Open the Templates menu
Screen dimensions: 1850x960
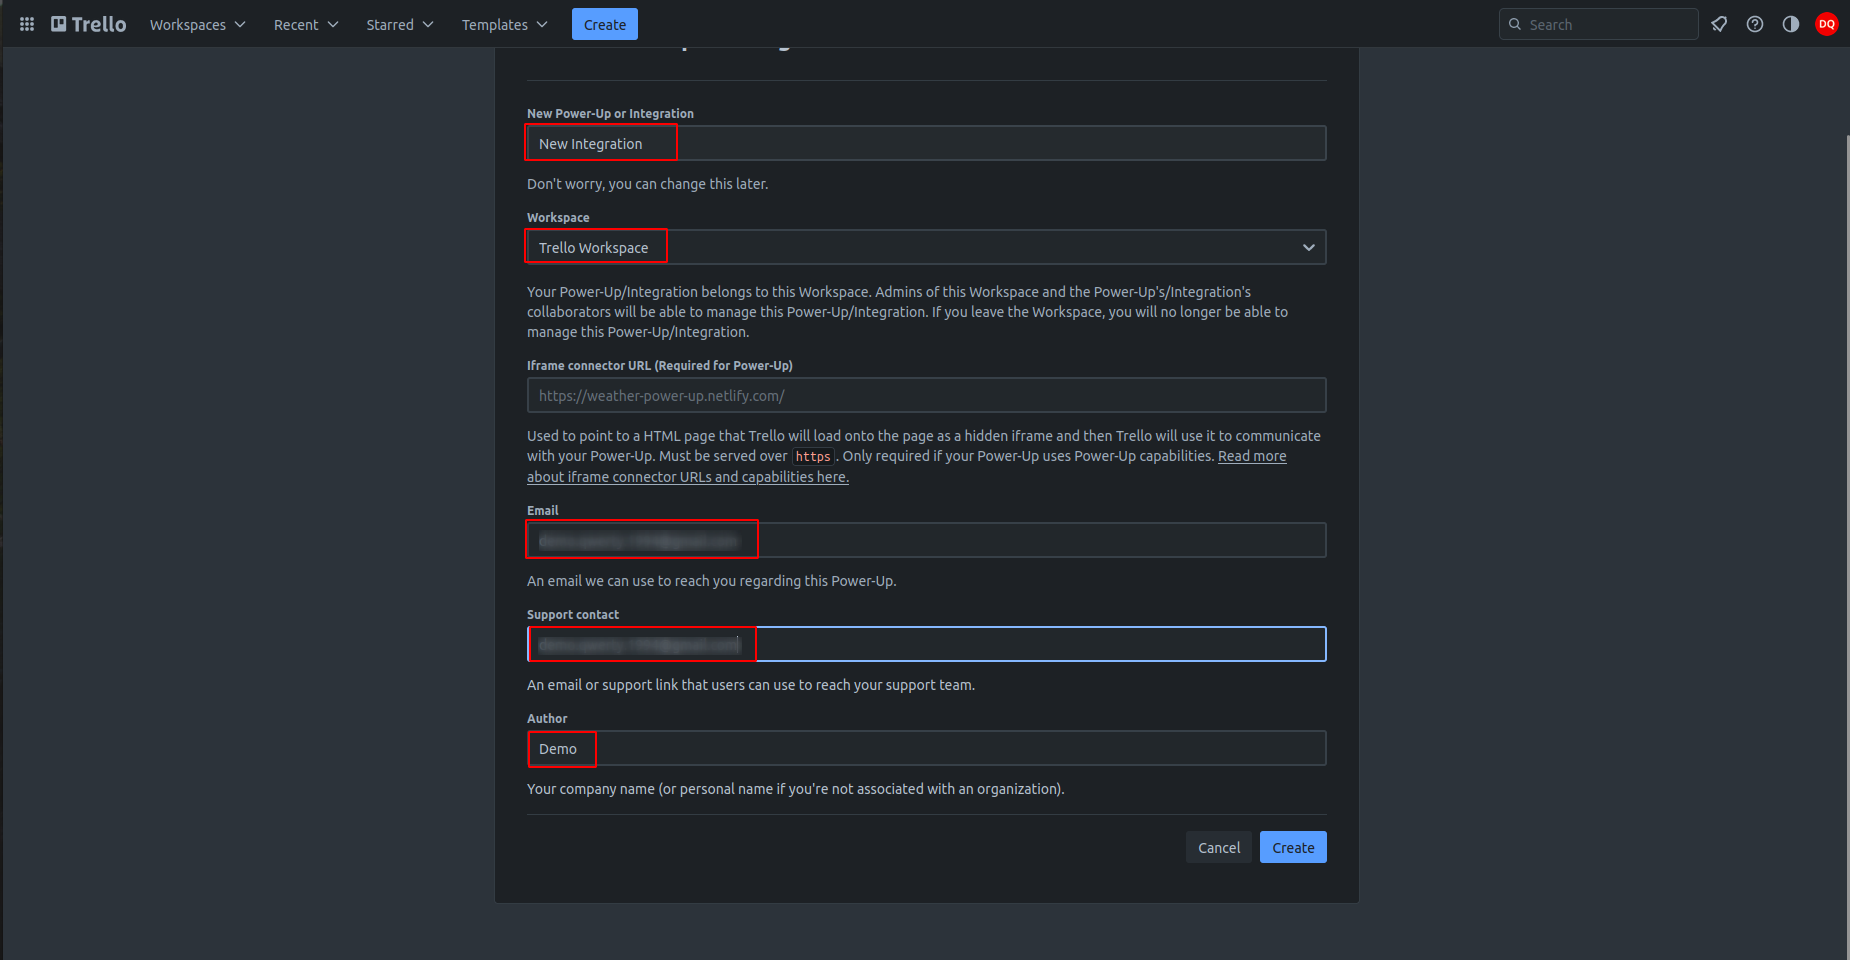click(504, 24)
